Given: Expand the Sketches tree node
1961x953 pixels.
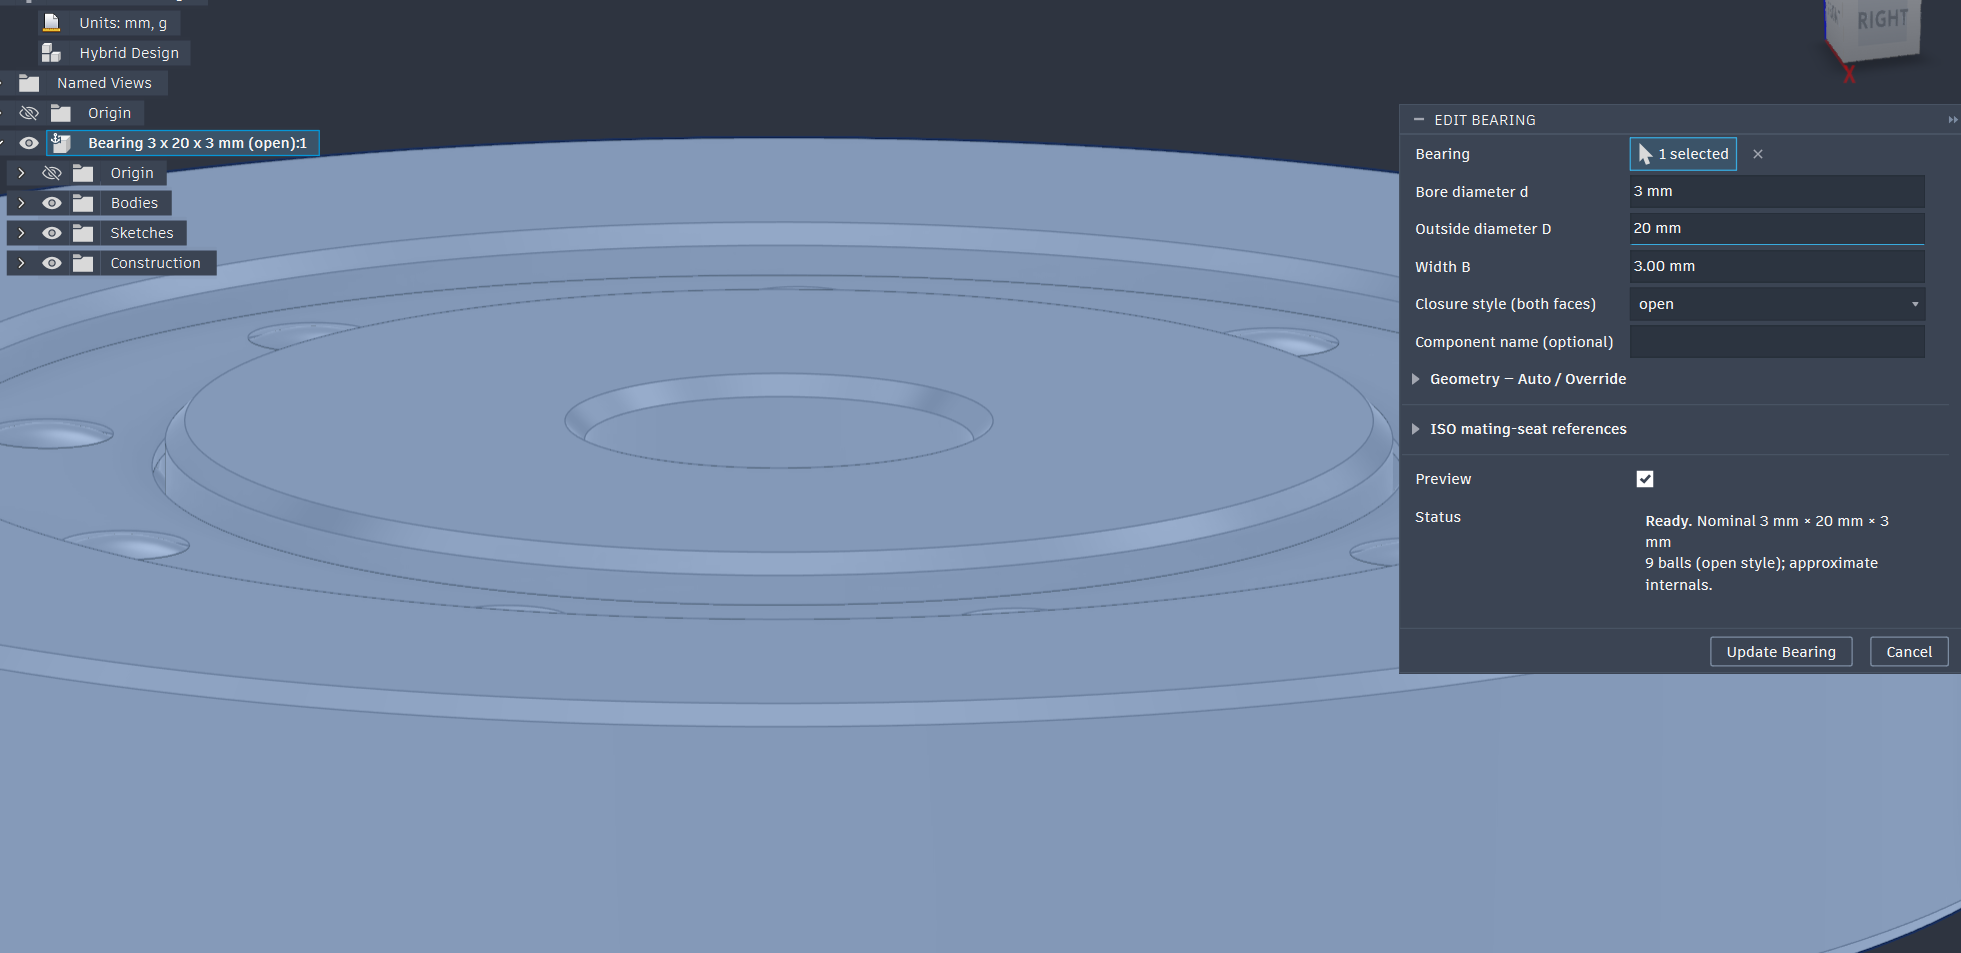Looking at the screenshot, I should [21, 233].
